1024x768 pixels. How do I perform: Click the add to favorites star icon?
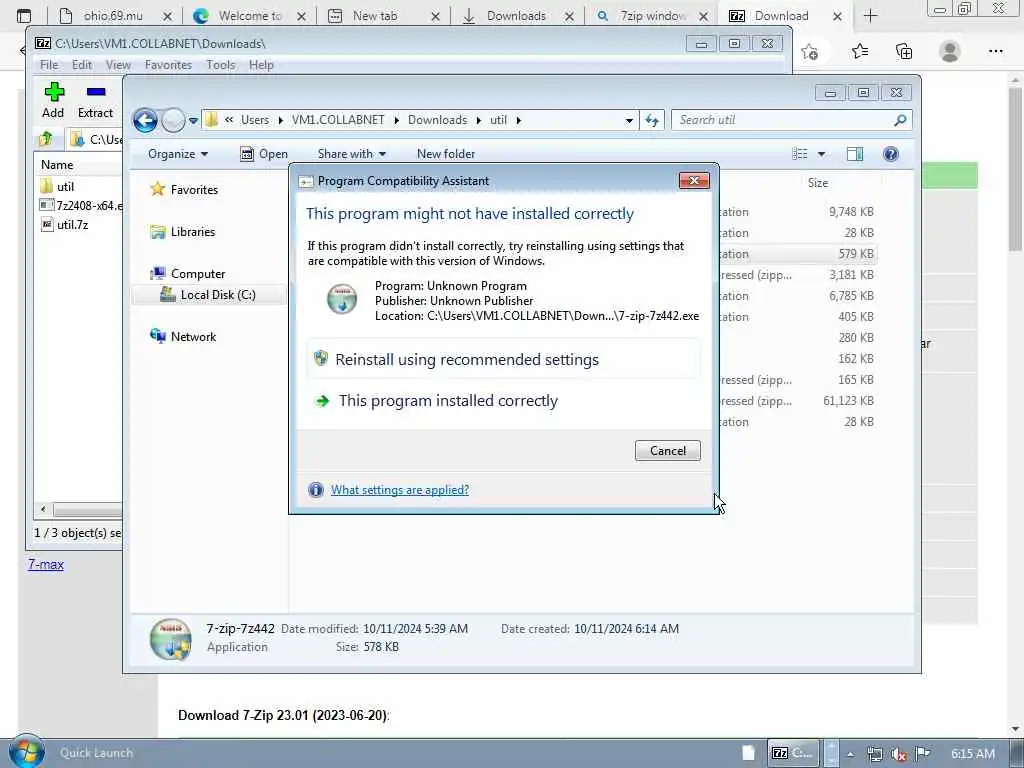pos(810,51)
